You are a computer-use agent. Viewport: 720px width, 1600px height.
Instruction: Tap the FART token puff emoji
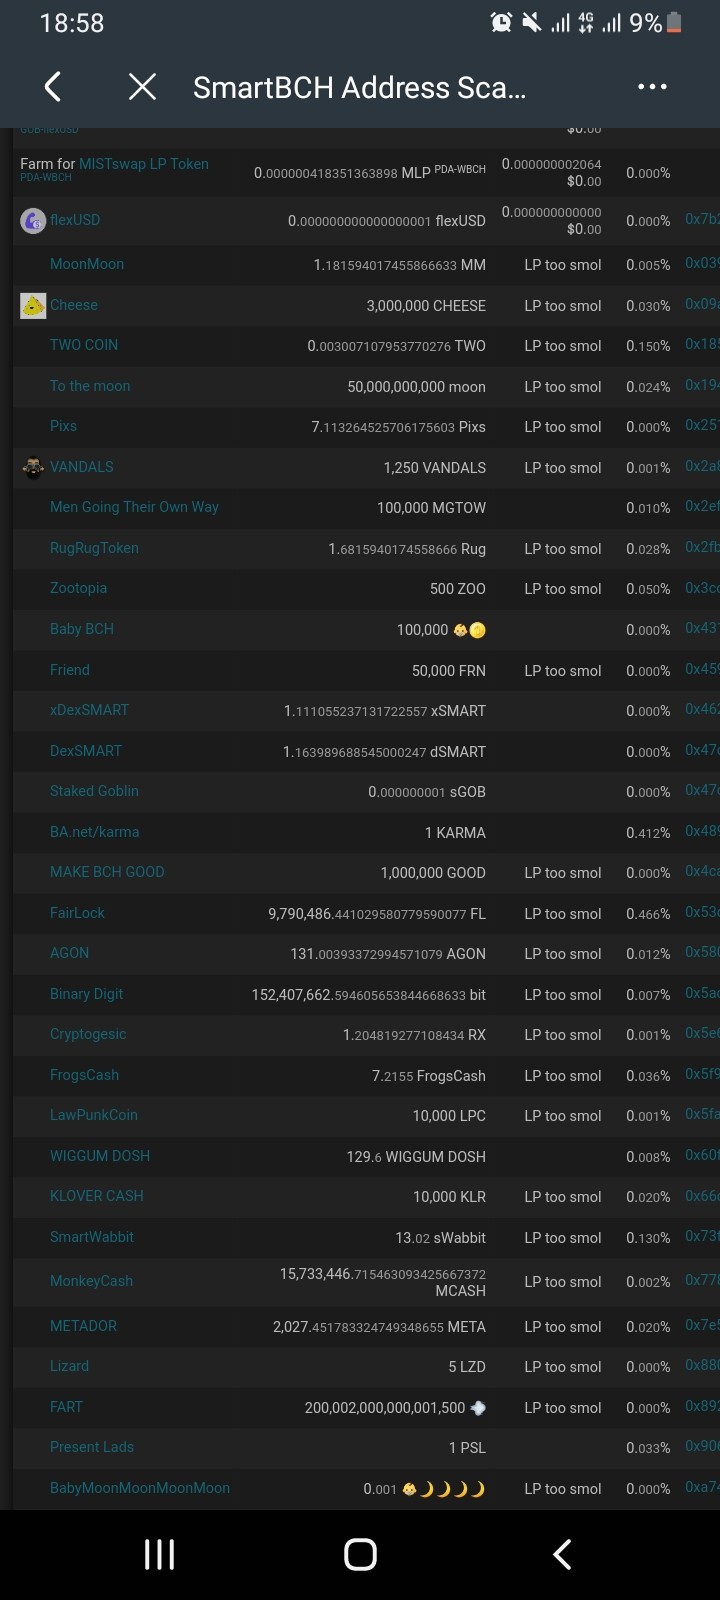click(x=478, y=1408)
